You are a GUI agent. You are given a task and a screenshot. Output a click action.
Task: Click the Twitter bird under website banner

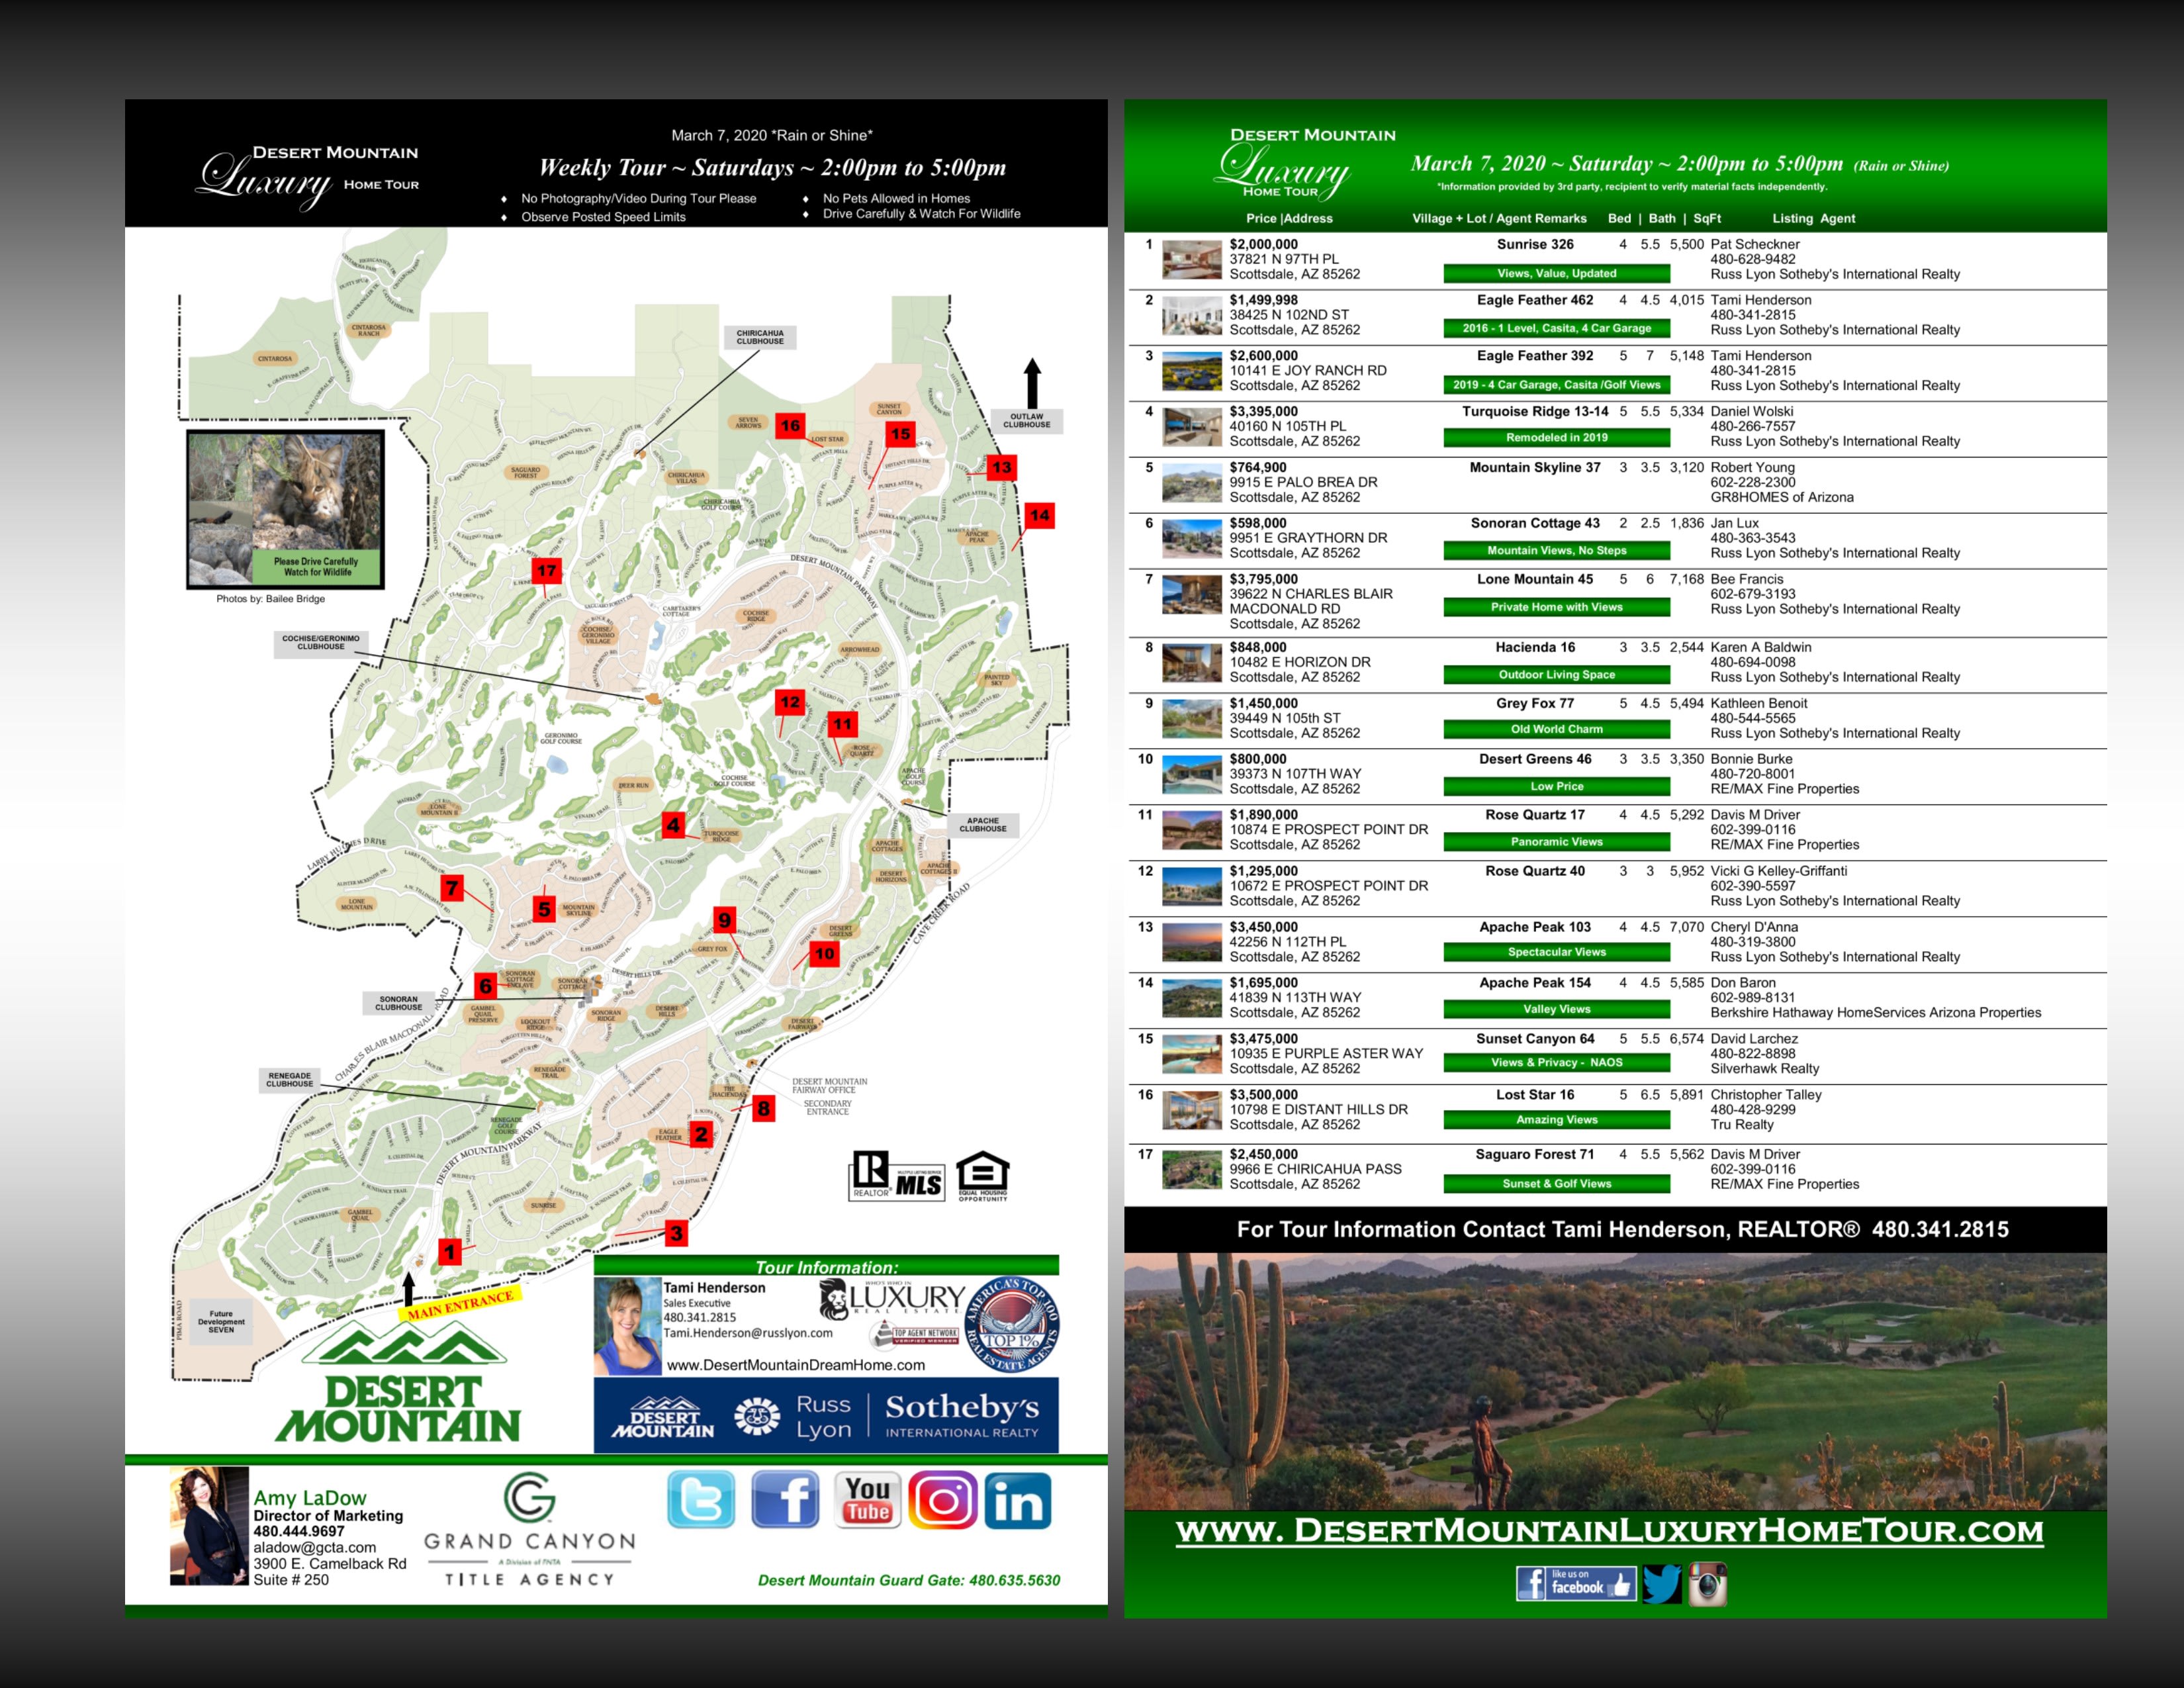click(1661, 1584)
